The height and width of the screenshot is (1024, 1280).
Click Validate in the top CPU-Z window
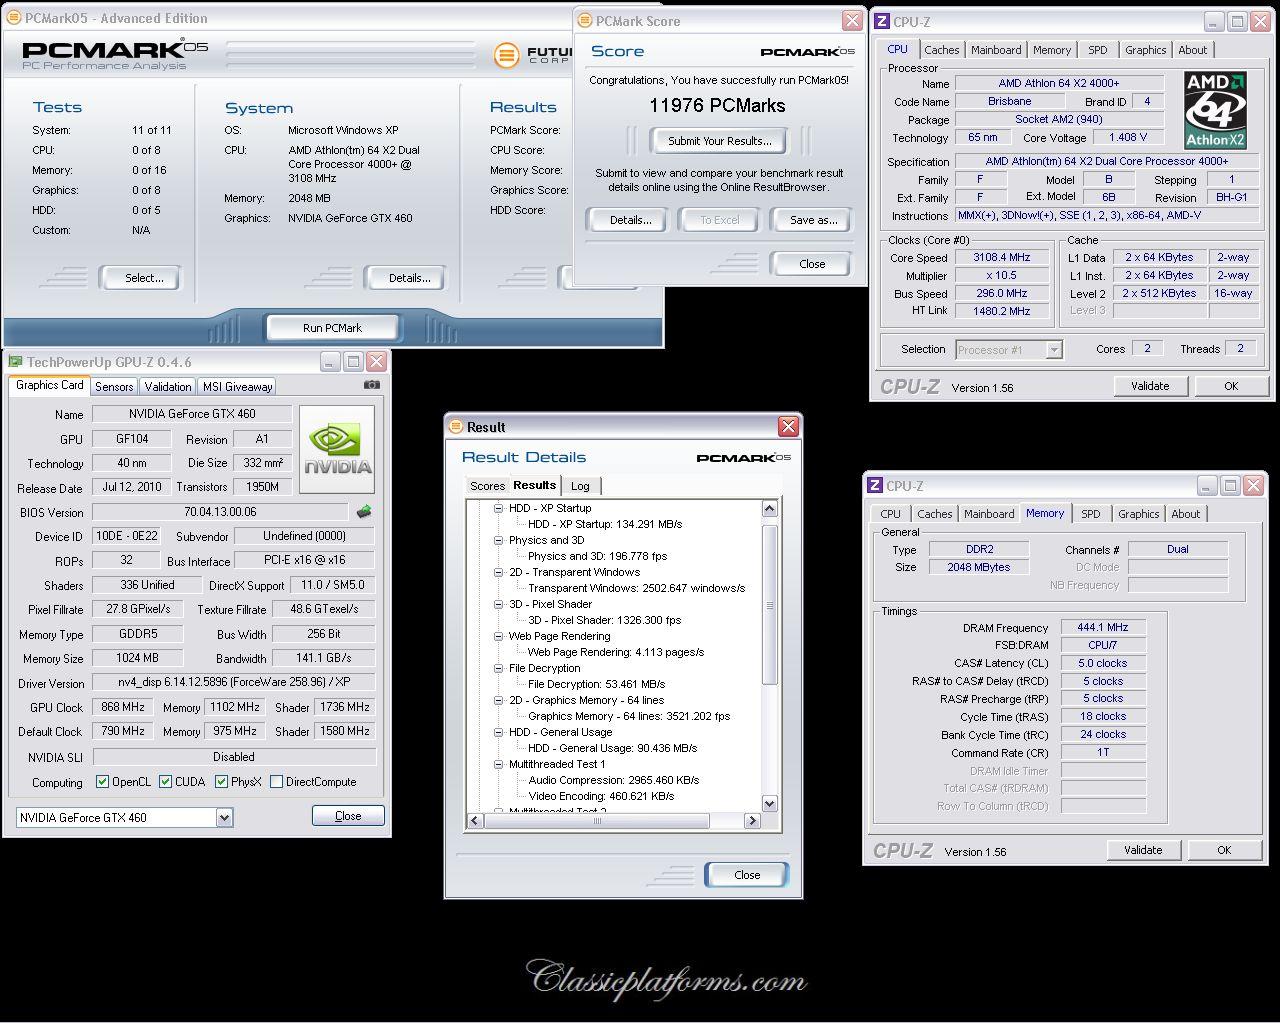click(1150, 386)
